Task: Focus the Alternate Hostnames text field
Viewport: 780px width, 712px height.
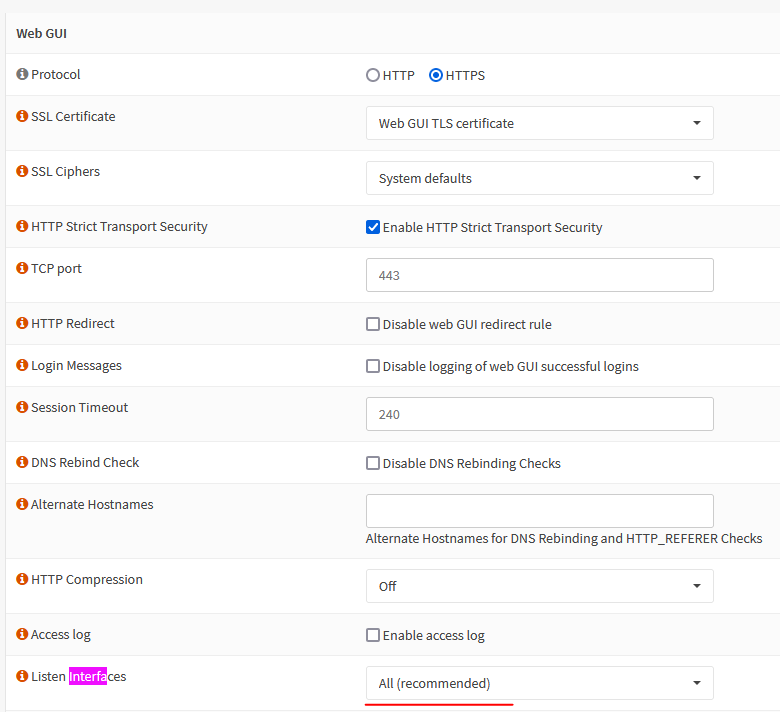Action: [539, 511]
